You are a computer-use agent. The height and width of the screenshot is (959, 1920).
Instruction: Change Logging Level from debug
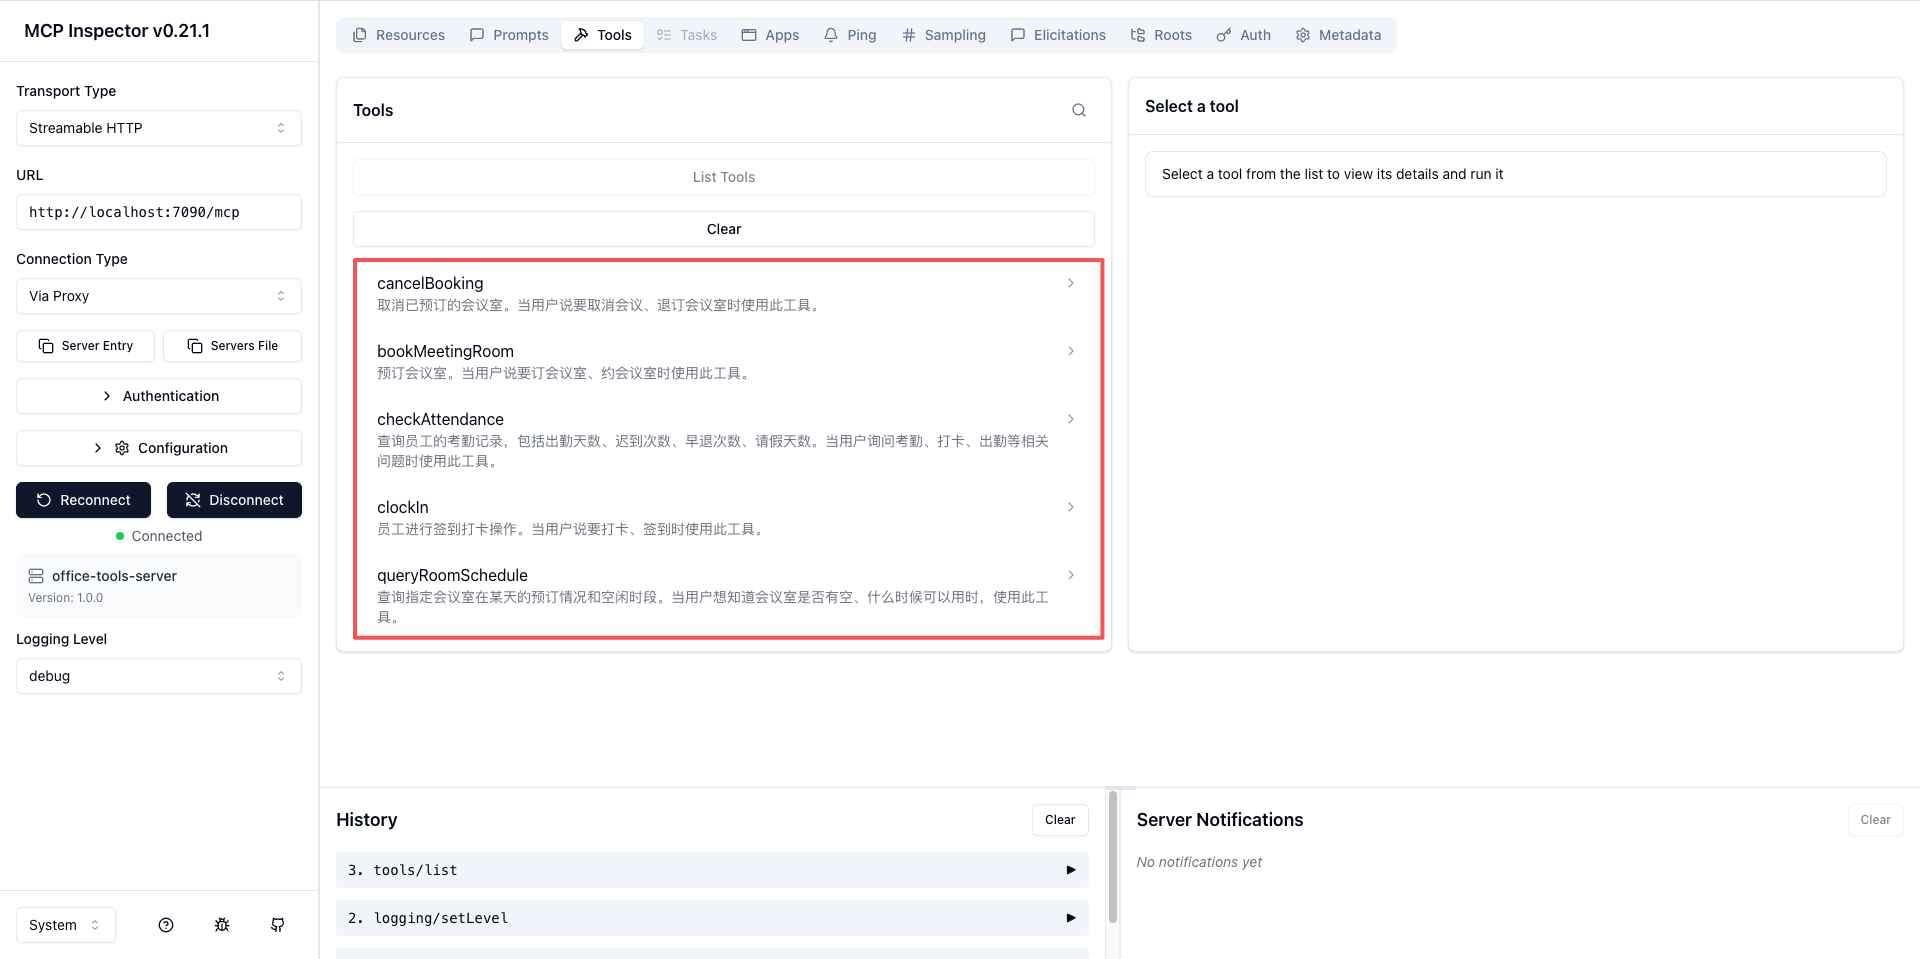(x=159, y=676)
